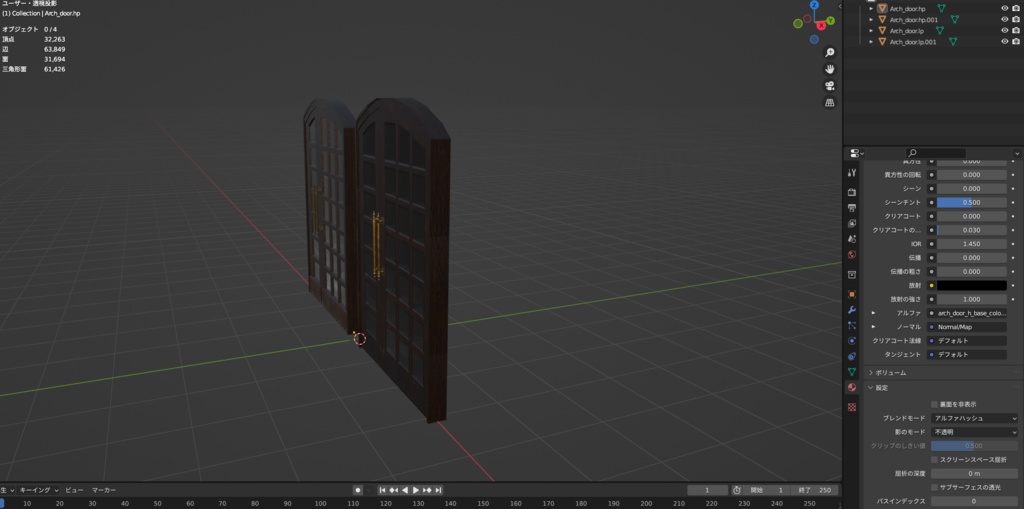Hide Arch_door.lp.001 with its eye icon
This screenshot has height=509, width=1024.
pyautogui.click(x=1004, y=42)
